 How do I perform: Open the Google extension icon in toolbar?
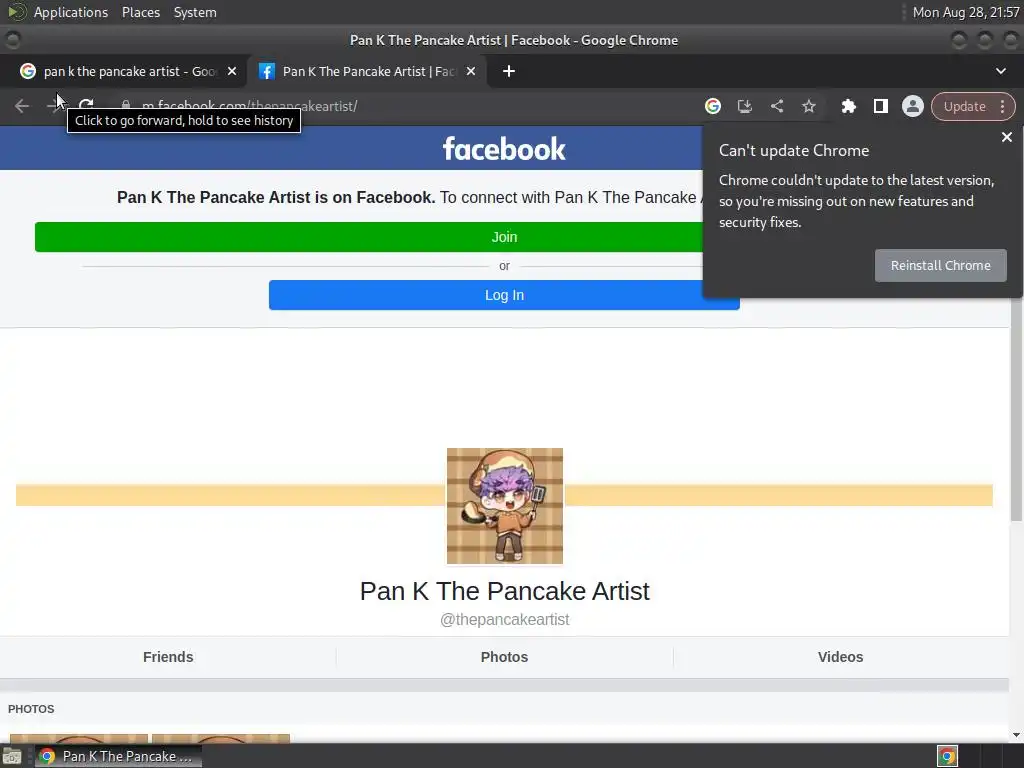[712, 106]
